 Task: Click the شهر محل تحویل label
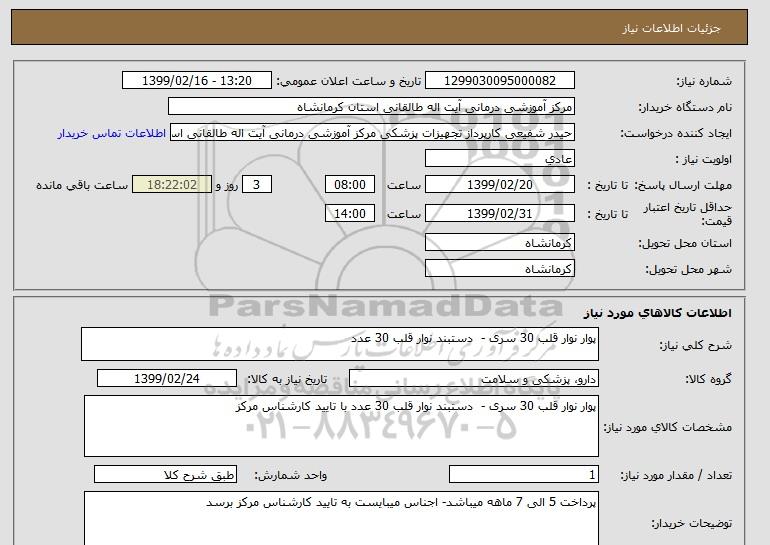pos(688,270)
